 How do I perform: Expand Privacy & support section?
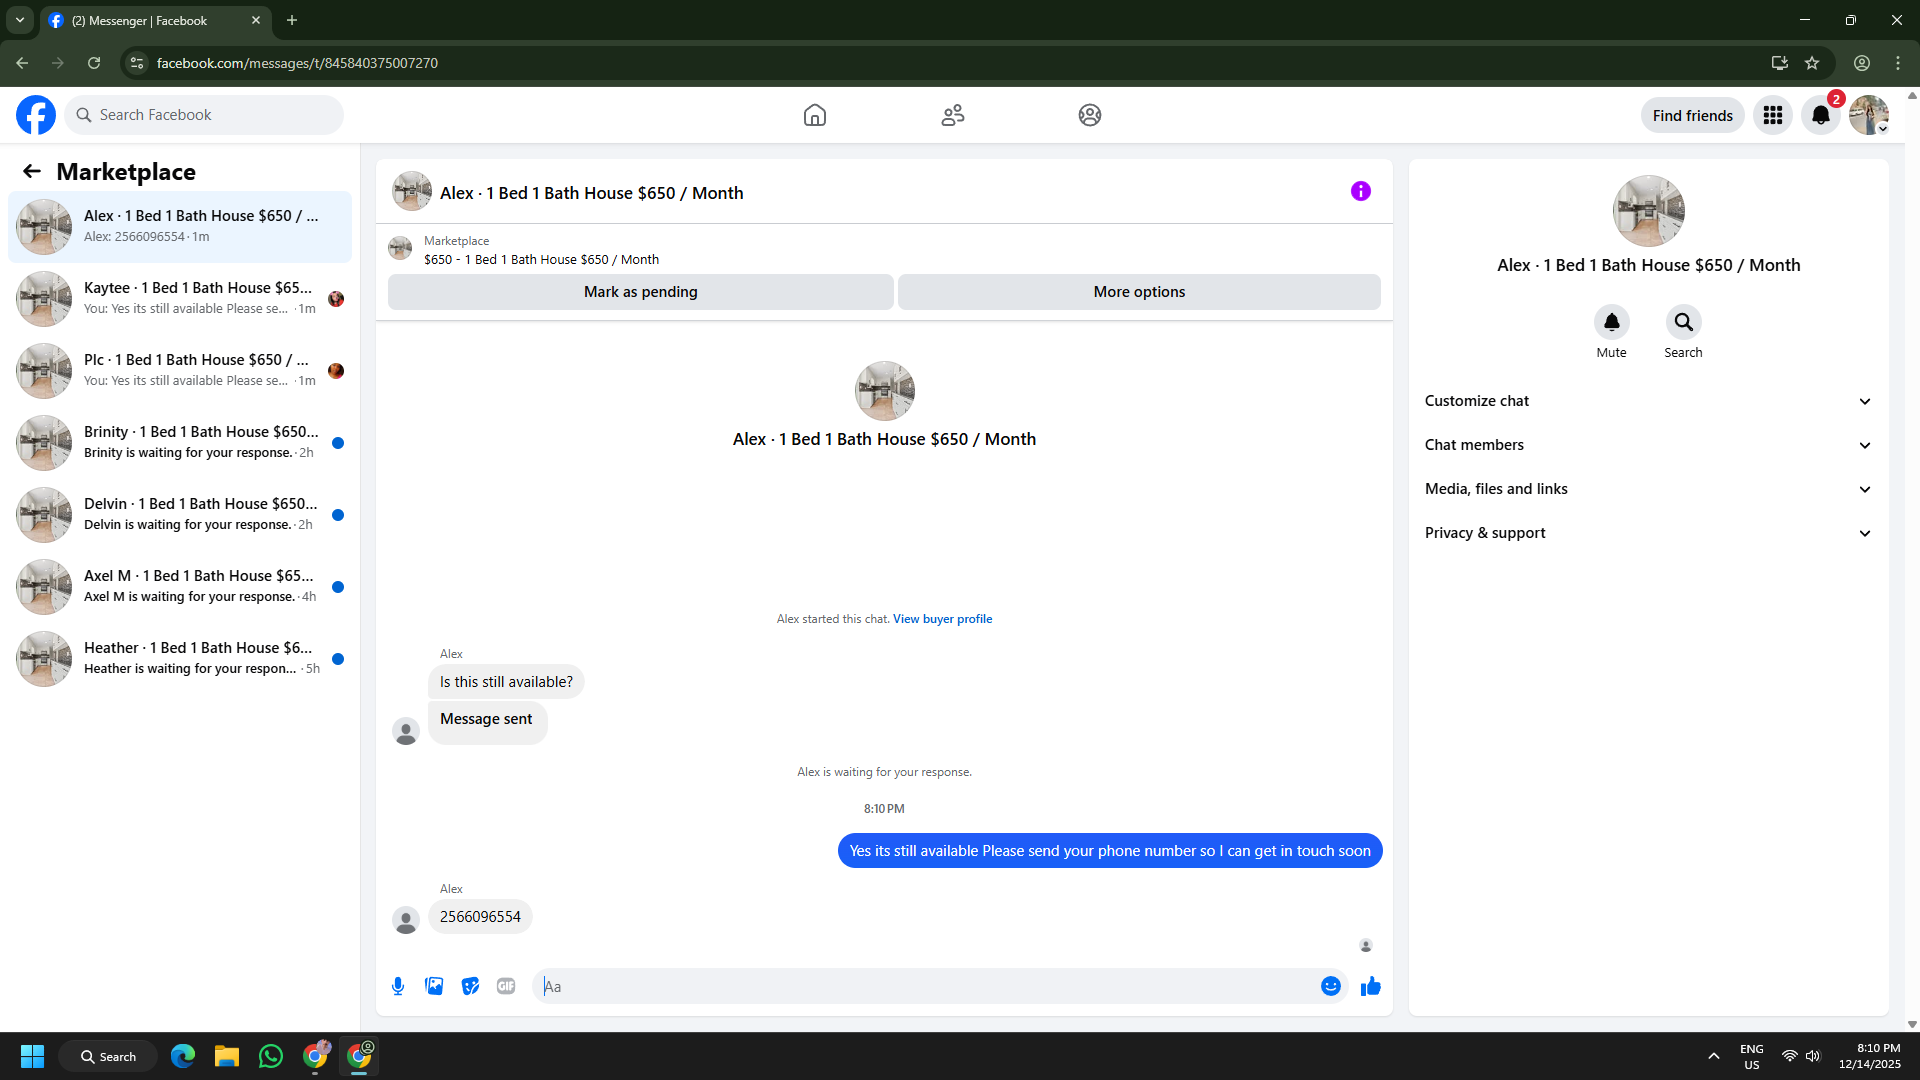tap(1647, 533)
